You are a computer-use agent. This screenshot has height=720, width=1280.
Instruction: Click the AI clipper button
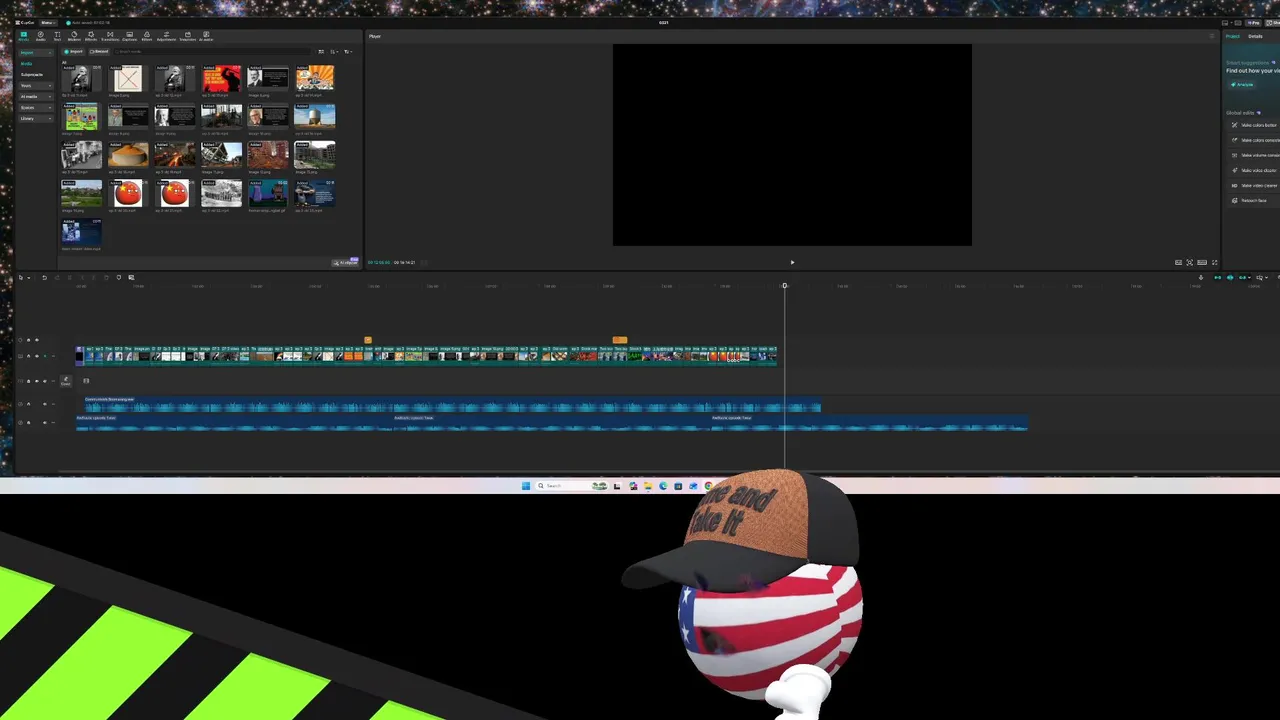pos(346,262)
